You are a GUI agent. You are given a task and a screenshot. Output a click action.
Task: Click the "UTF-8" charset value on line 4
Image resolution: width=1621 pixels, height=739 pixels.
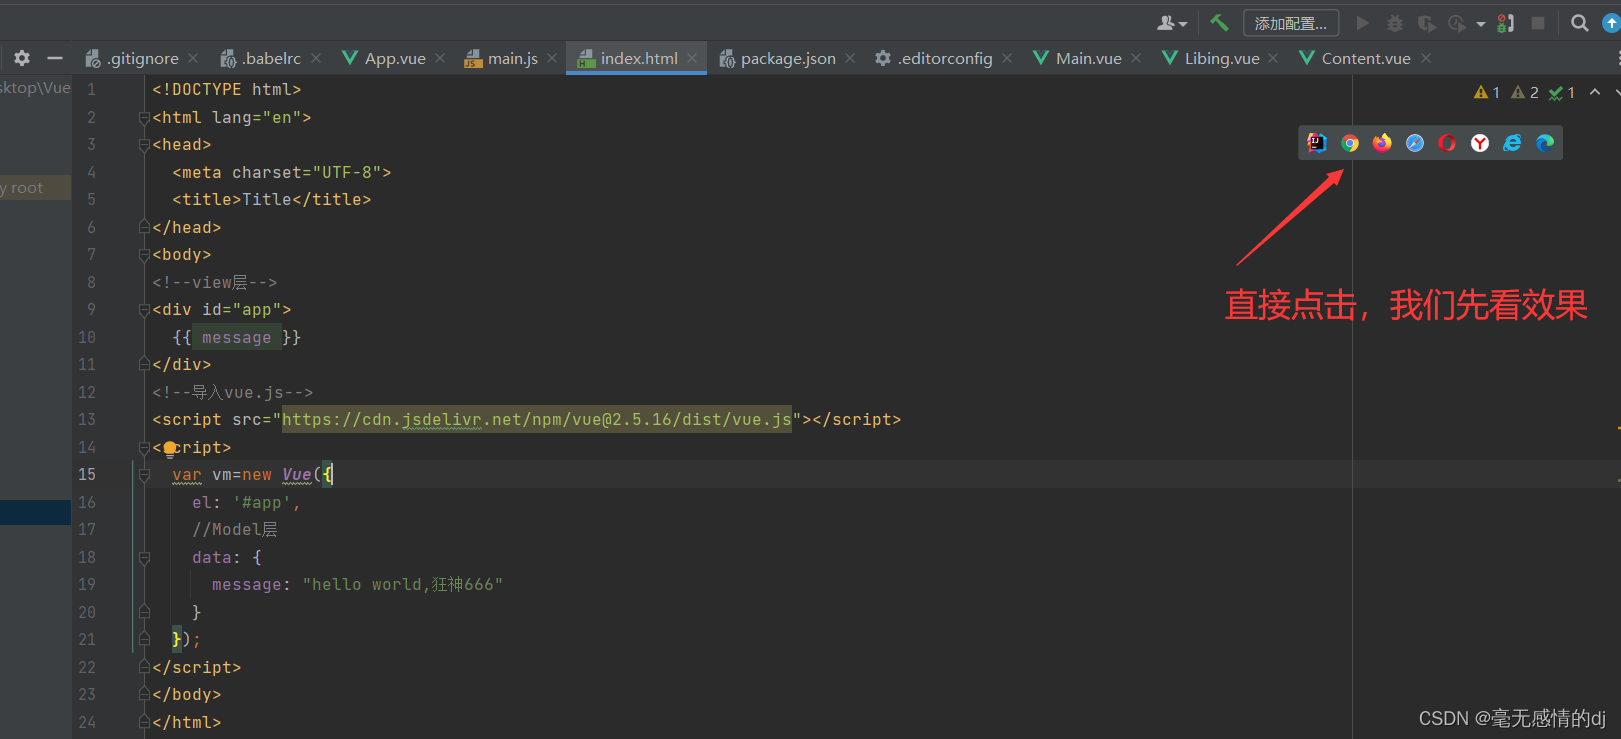(347, 173)
